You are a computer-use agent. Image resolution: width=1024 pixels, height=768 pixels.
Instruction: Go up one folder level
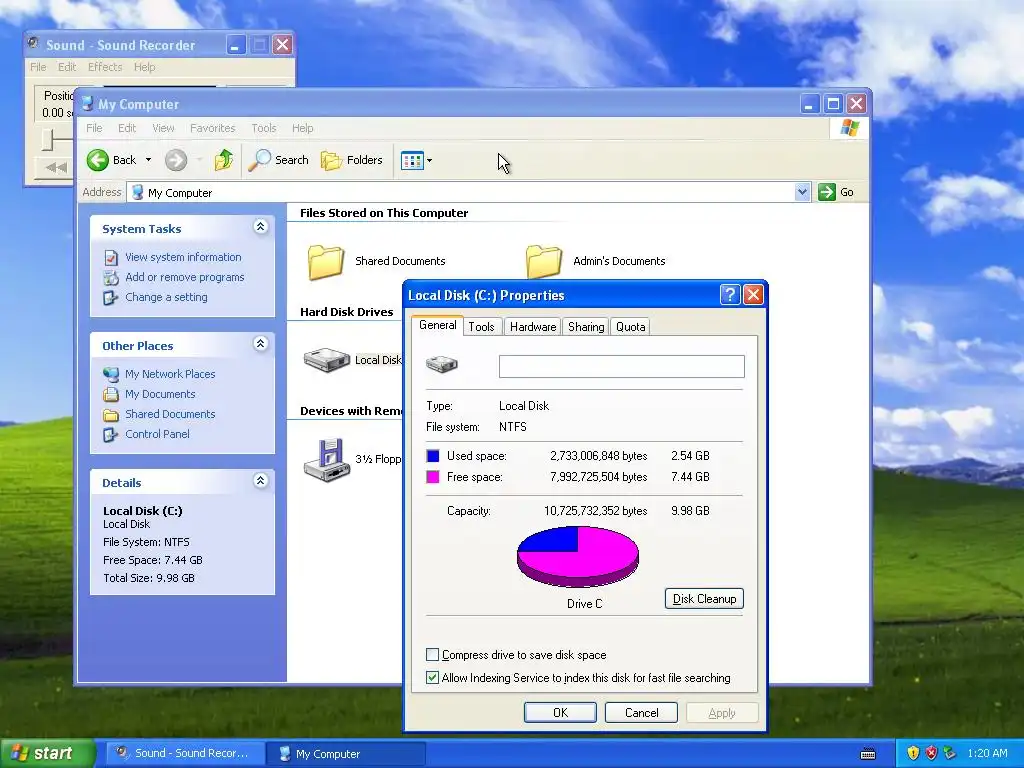point(224,160)
